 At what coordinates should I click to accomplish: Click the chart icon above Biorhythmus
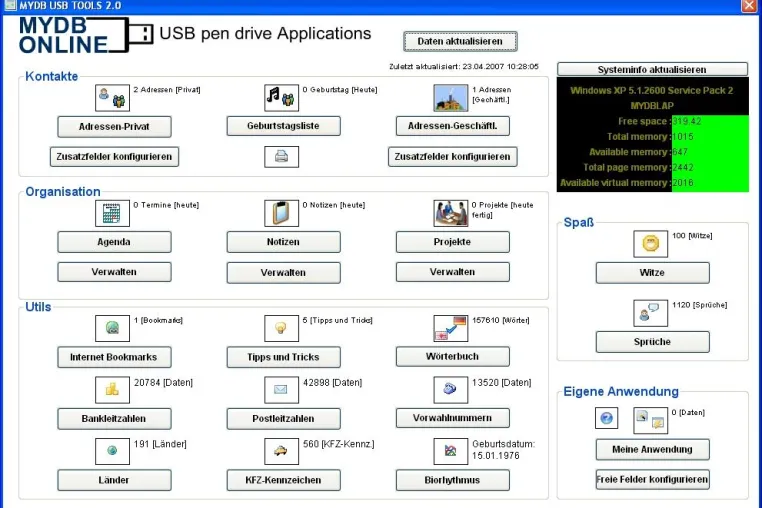(x=450, y=451)
